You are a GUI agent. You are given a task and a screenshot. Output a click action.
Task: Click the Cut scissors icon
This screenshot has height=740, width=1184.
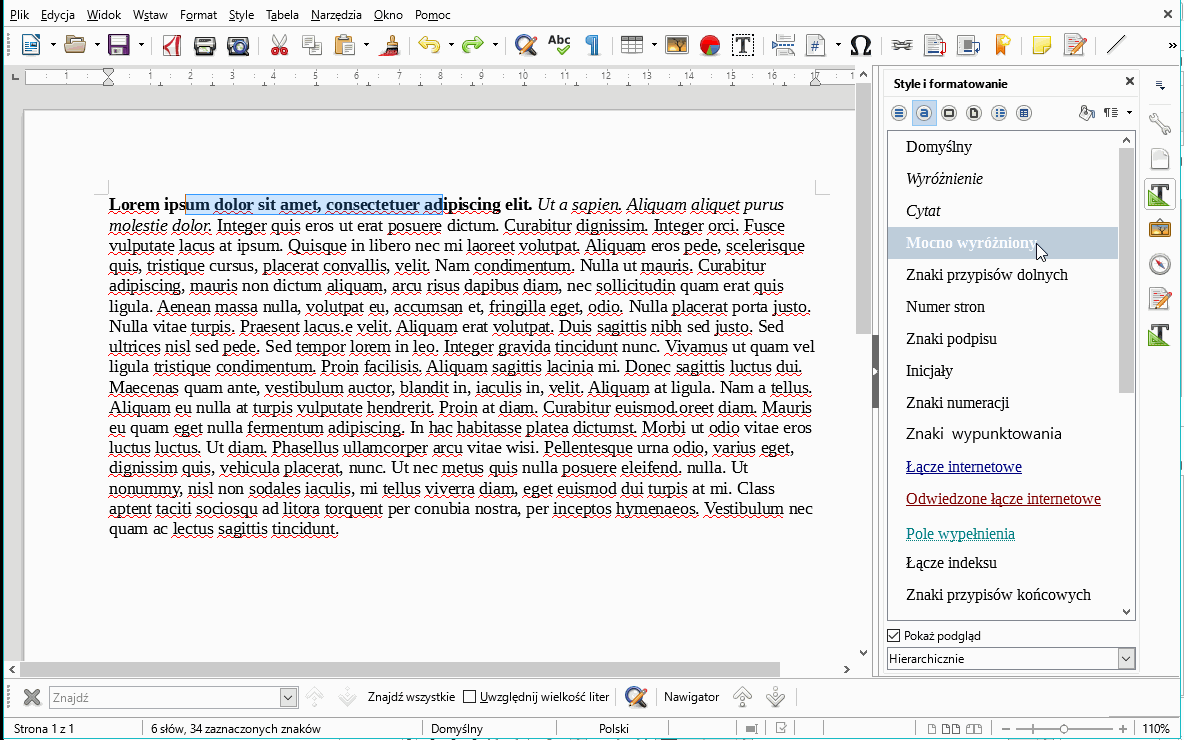pos(279,45)
